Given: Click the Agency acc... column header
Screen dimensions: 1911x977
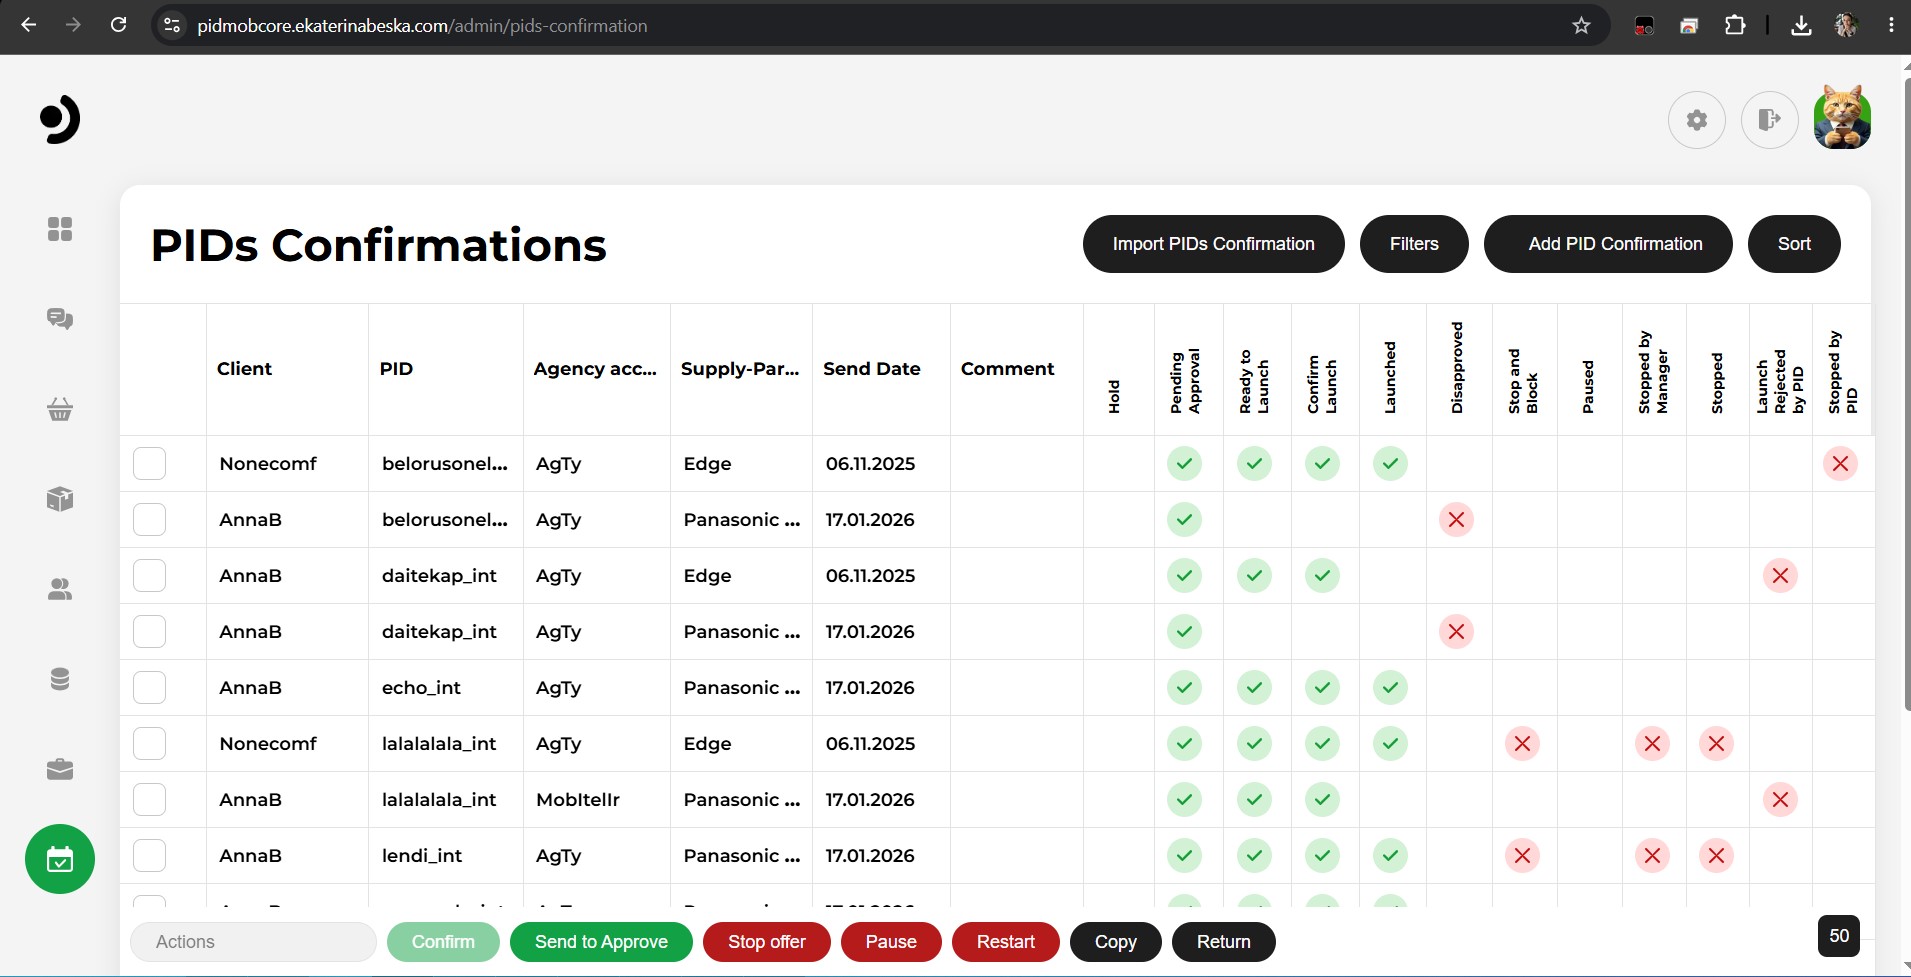Looking at the screenshot, I should [595, 369].
